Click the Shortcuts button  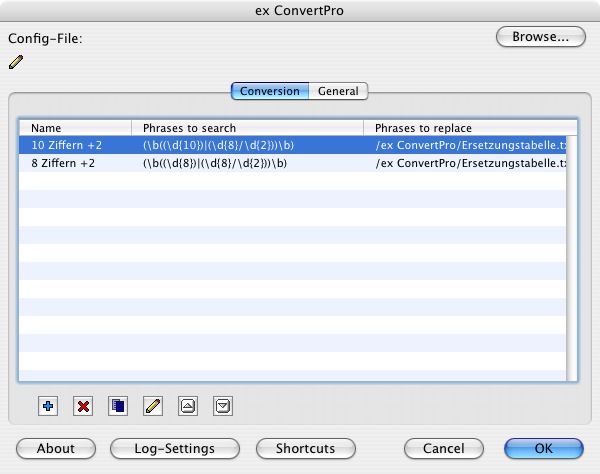pyautogui.click(x=305, y=449)
